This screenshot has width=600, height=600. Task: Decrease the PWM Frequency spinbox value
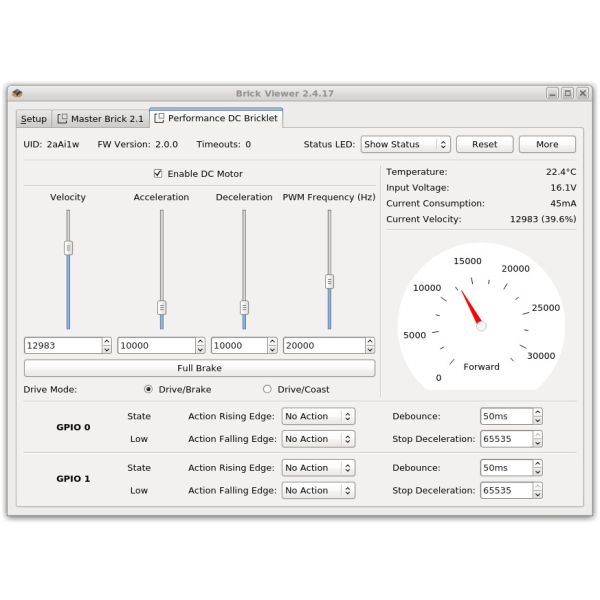pyautogui.click(x=370, y=349)
